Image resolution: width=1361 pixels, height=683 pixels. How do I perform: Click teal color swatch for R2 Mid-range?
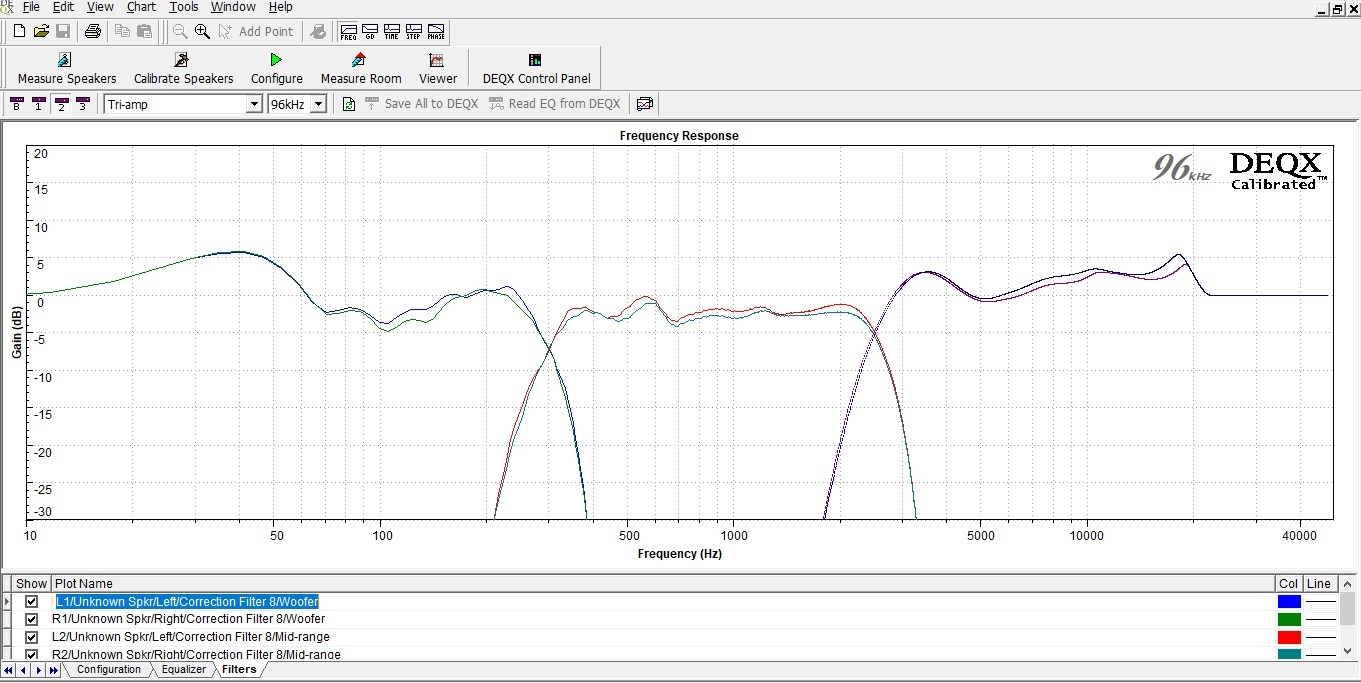1289,654
